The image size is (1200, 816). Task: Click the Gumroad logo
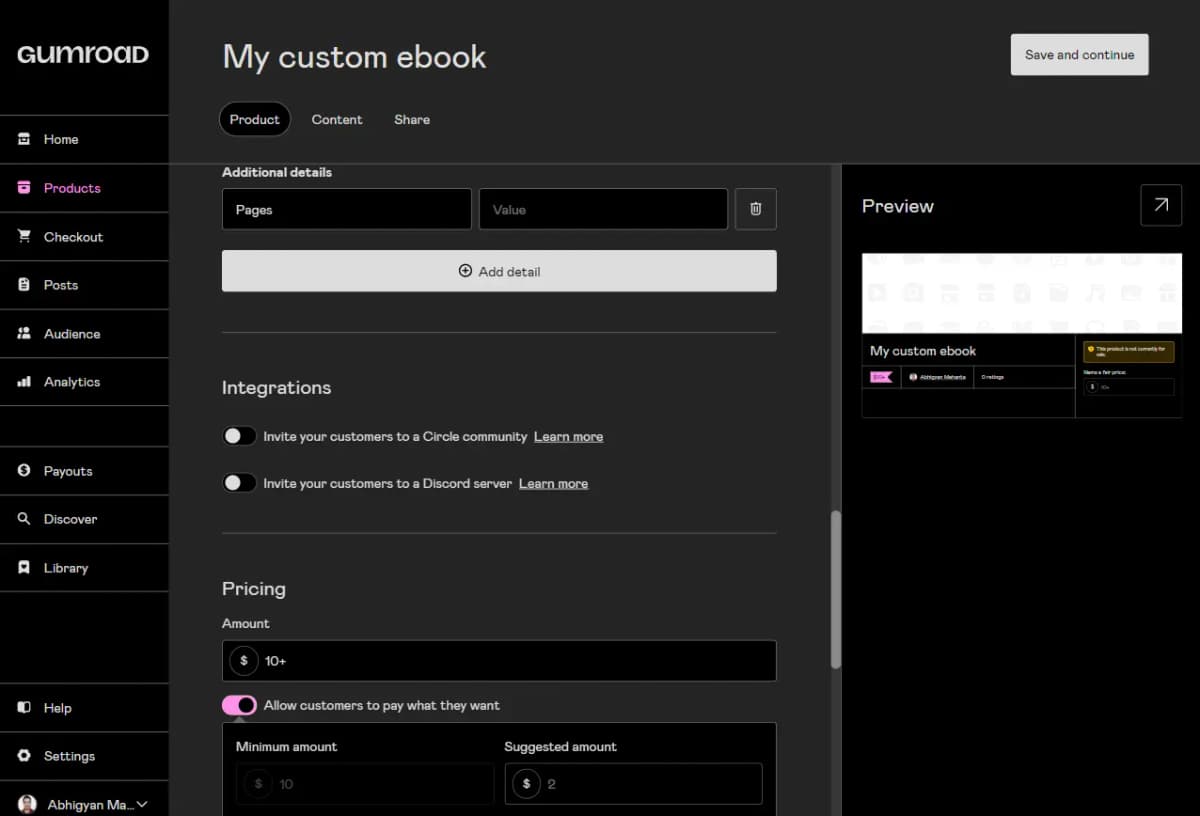click(83, 55)
